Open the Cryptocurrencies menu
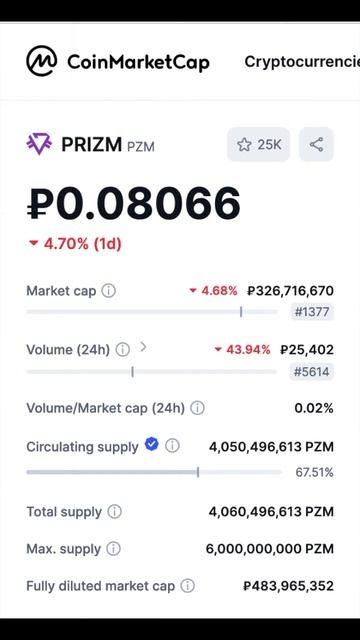The width and height of the screenshot is (360, 640). tap(302, 62)
